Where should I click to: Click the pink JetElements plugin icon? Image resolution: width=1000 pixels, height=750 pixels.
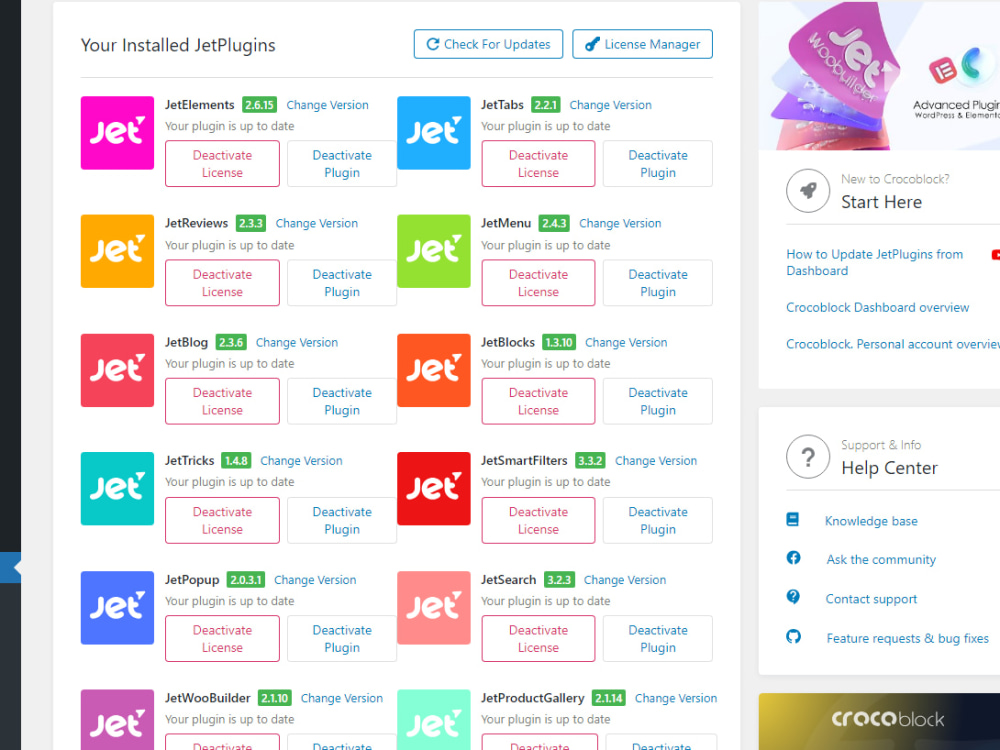[x=117, y=132]
